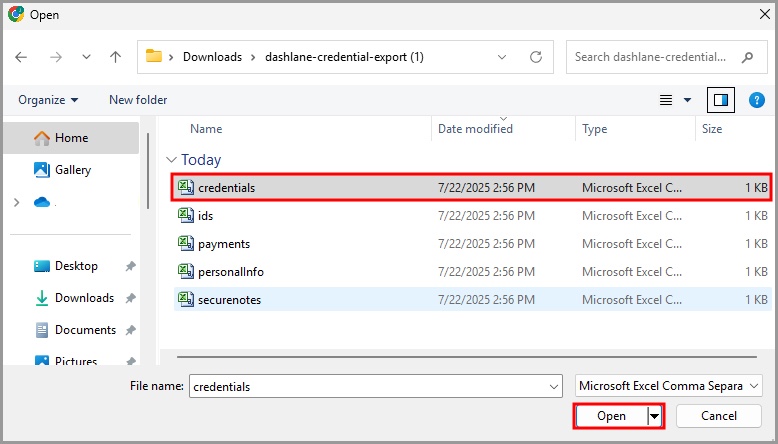Select the securenotes file
Image resolution: width=778 pixels, height=444 pixels.
(x=471, y=300)
